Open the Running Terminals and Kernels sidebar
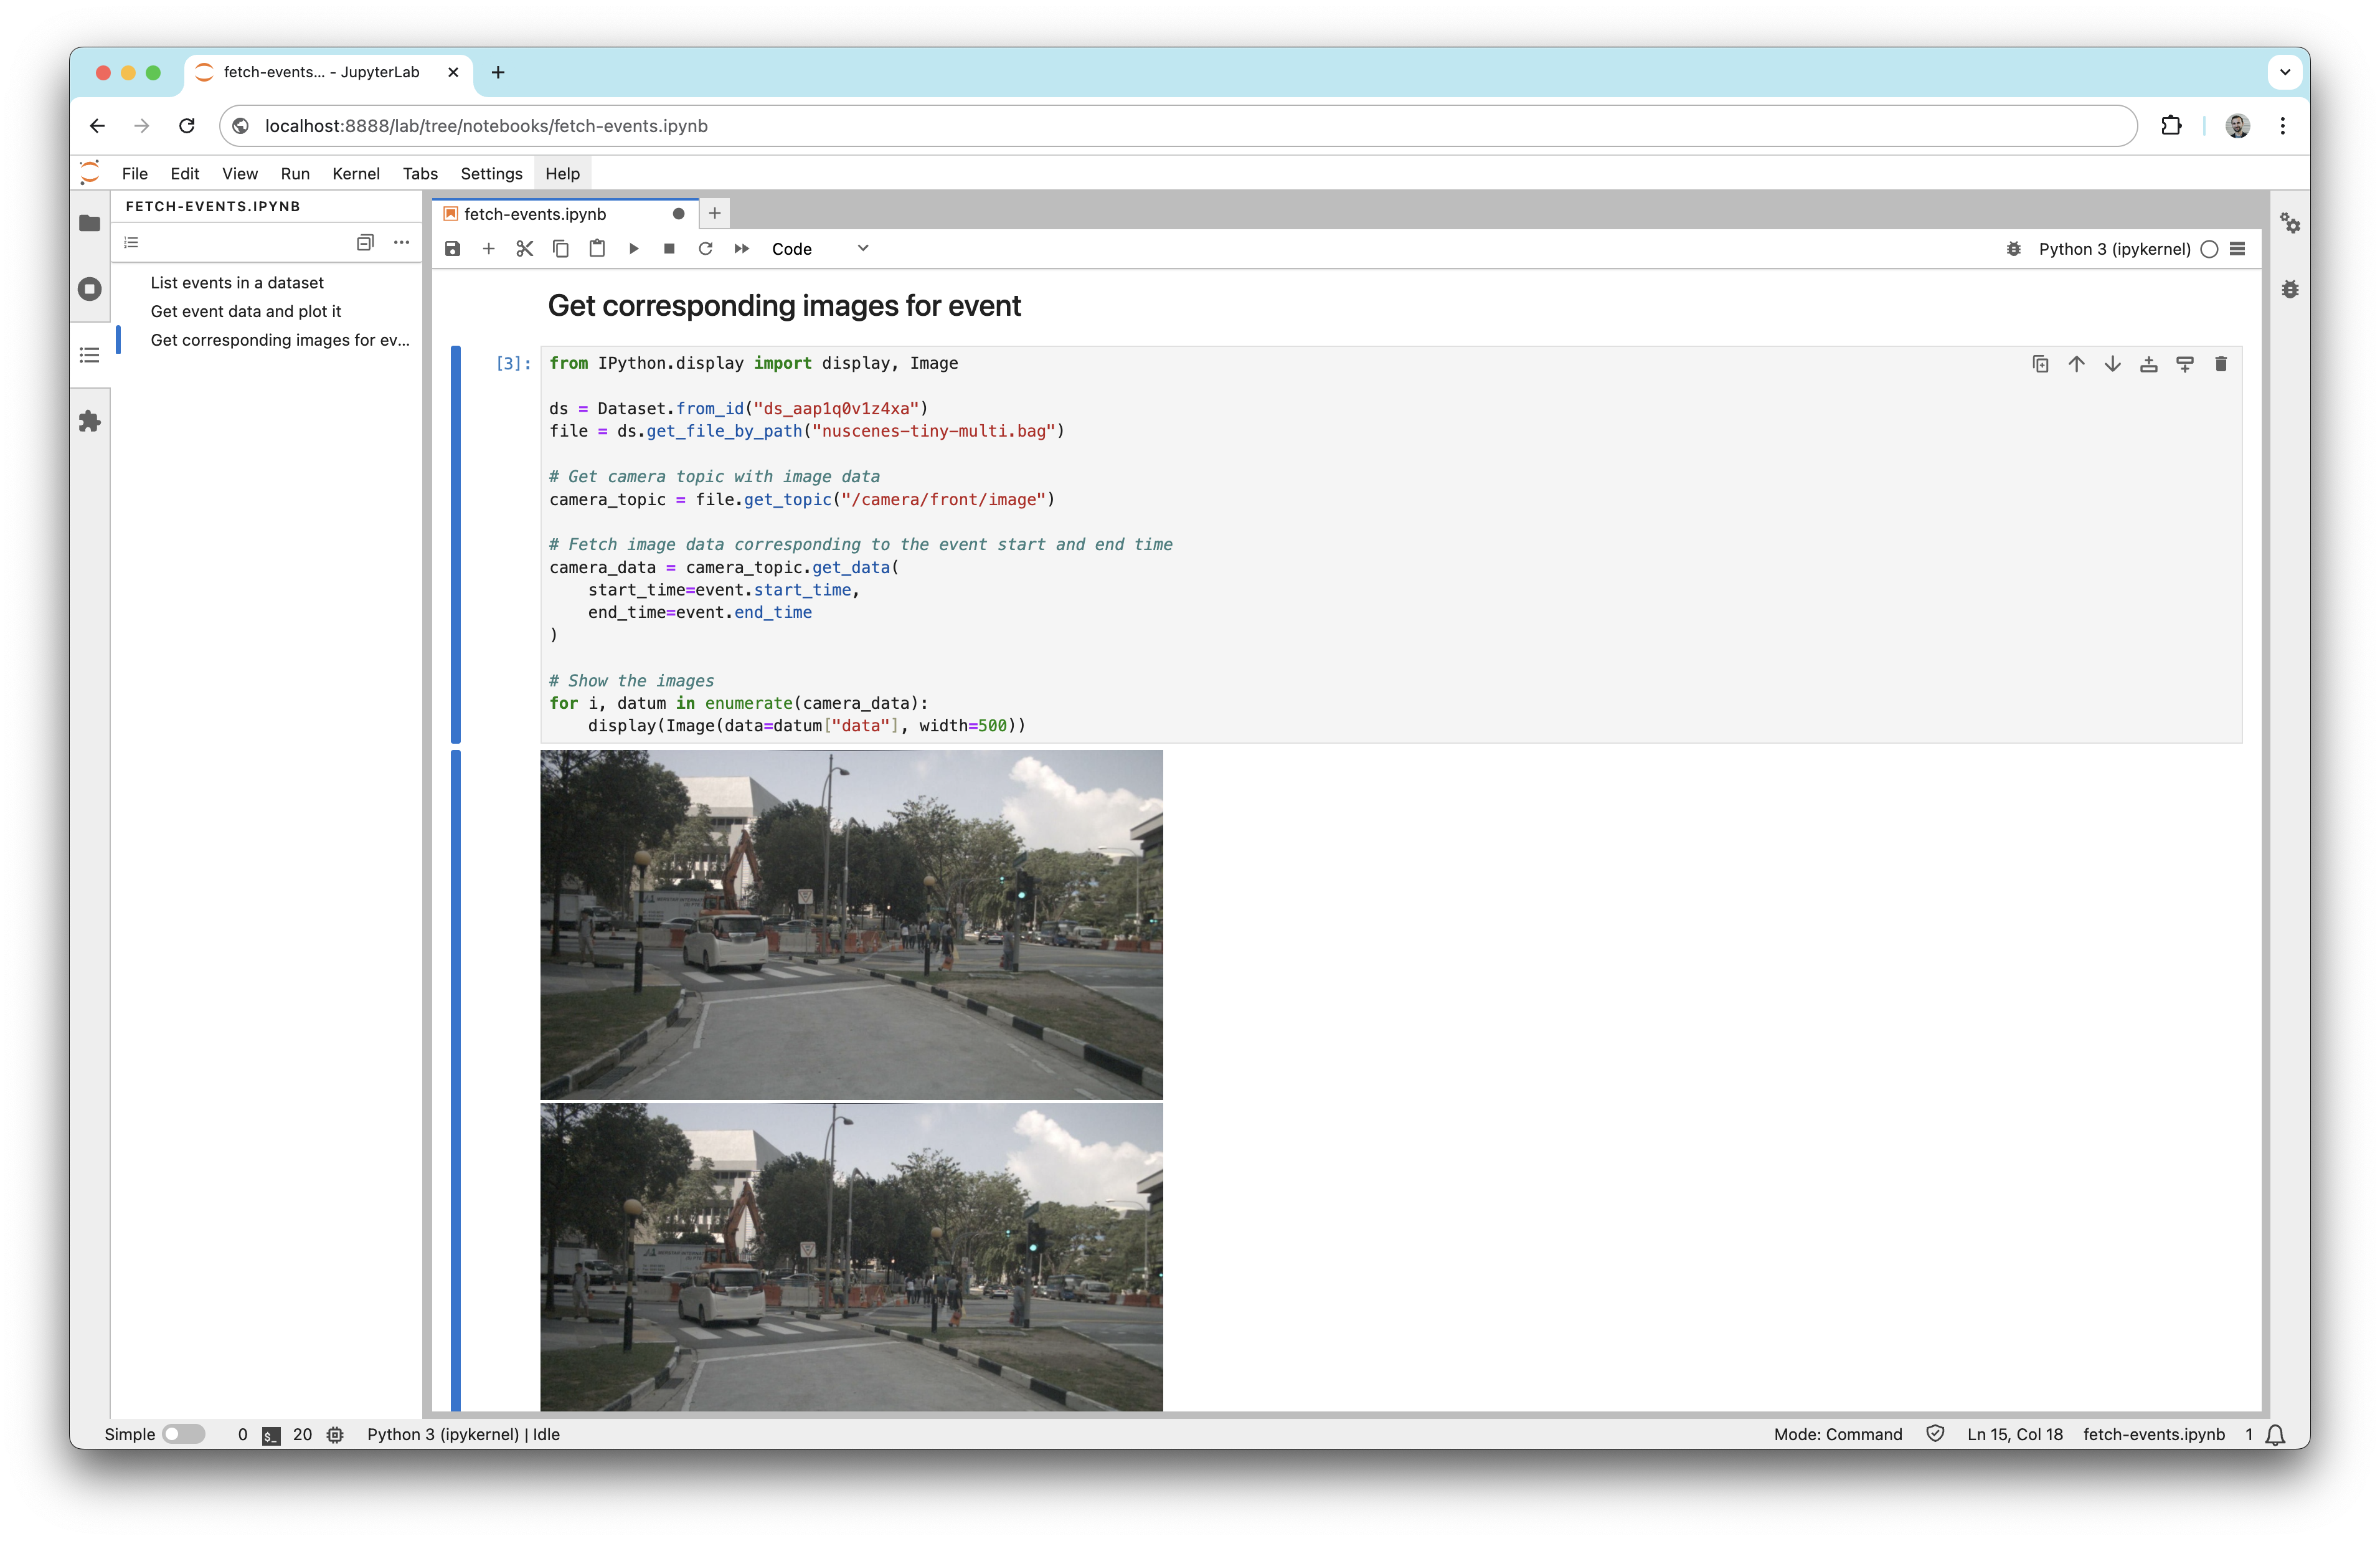Screen dimensions: 2380x1541 90,289
